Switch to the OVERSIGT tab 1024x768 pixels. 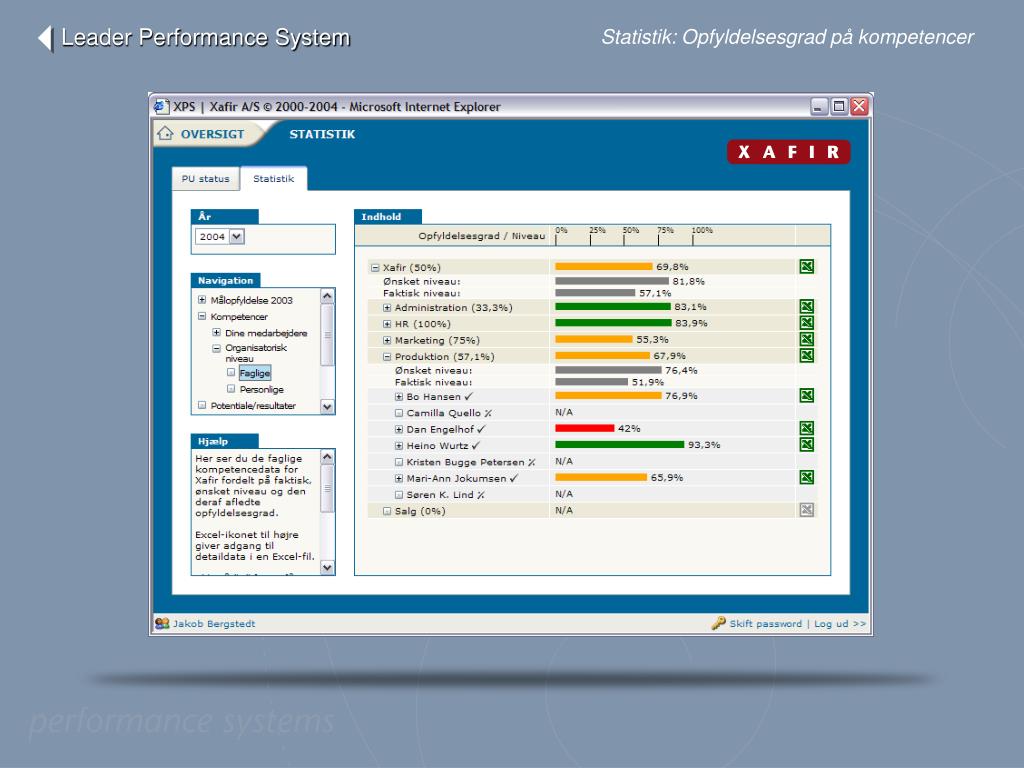pyautogui.click(x=212, y=134)
